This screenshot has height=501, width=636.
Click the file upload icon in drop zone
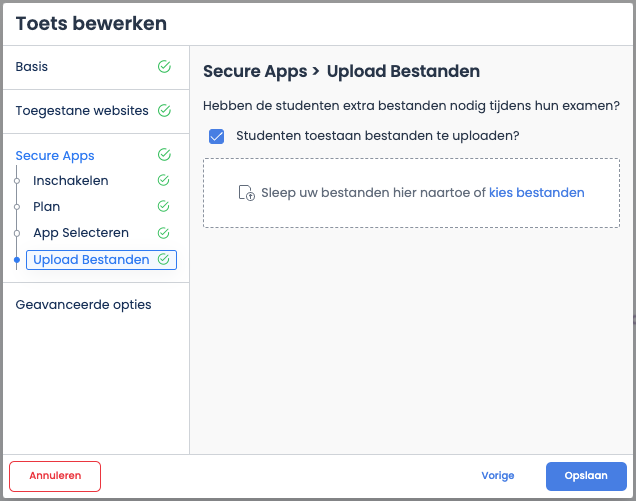(247, 193)
